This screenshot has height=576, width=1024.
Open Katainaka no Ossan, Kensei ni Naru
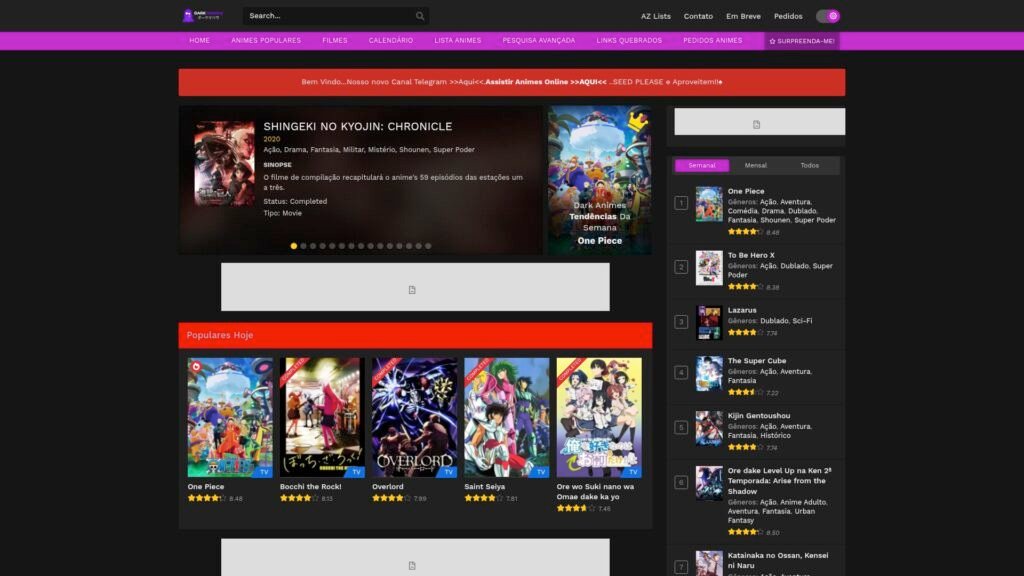778,560
